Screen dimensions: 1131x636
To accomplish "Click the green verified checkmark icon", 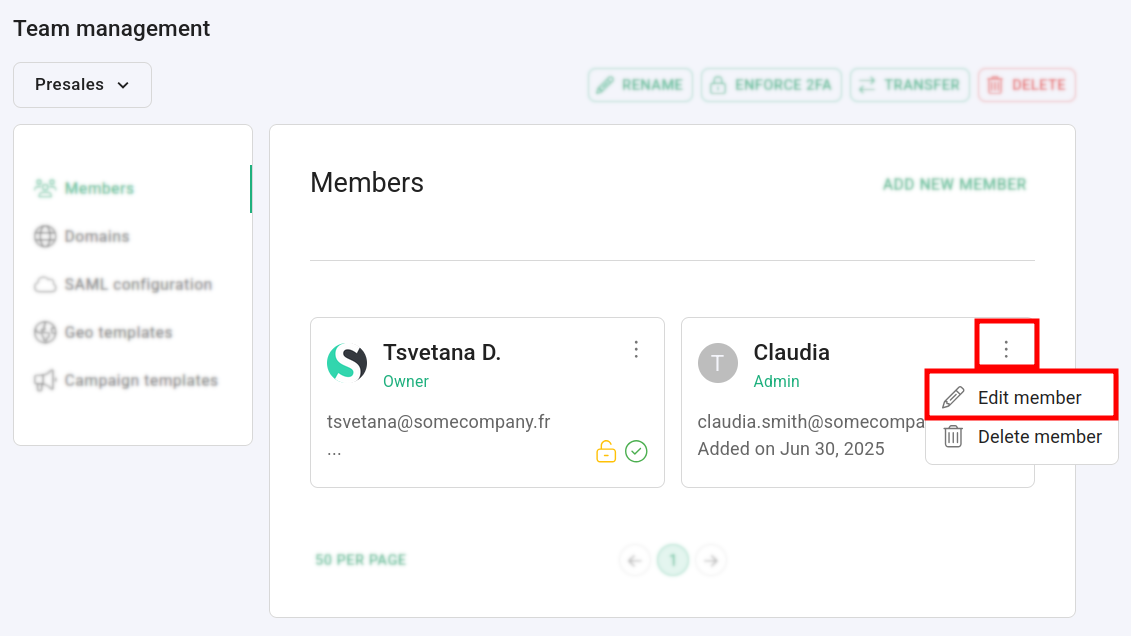I will pos(636,452).
